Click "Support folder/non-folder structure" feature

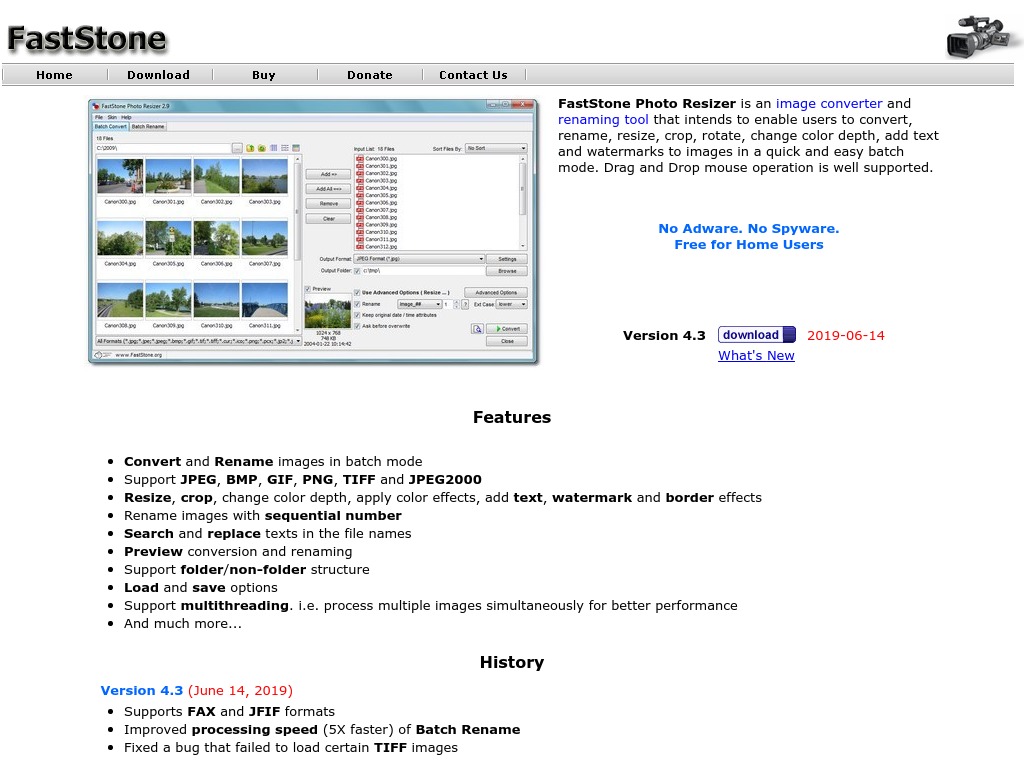[x=247, y=569]
